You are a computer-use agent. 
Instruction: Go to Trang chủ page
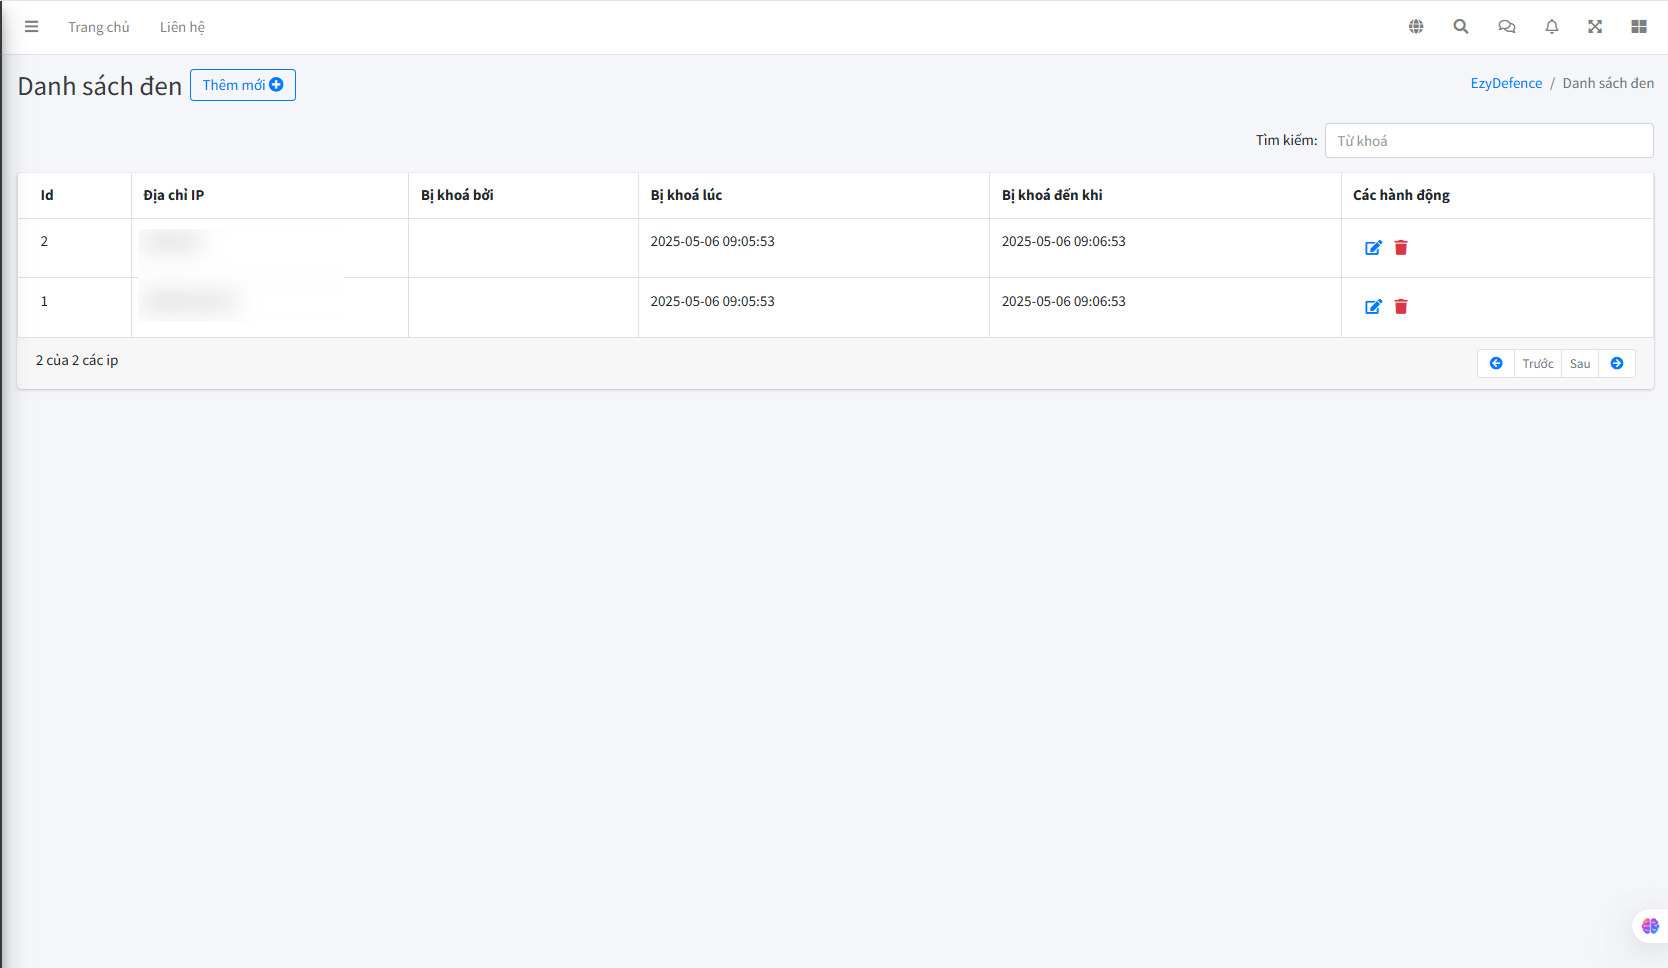[x=99, y=27]
